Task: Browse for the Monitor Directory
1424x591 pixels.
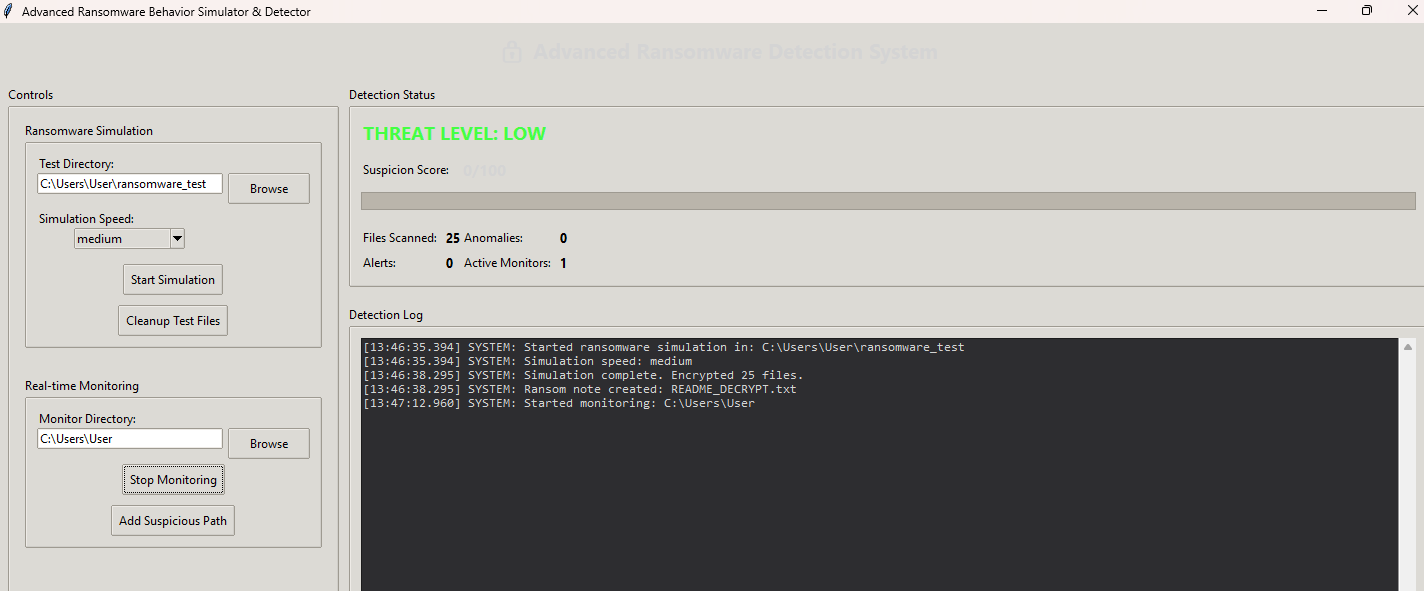Action: [268, 443]
